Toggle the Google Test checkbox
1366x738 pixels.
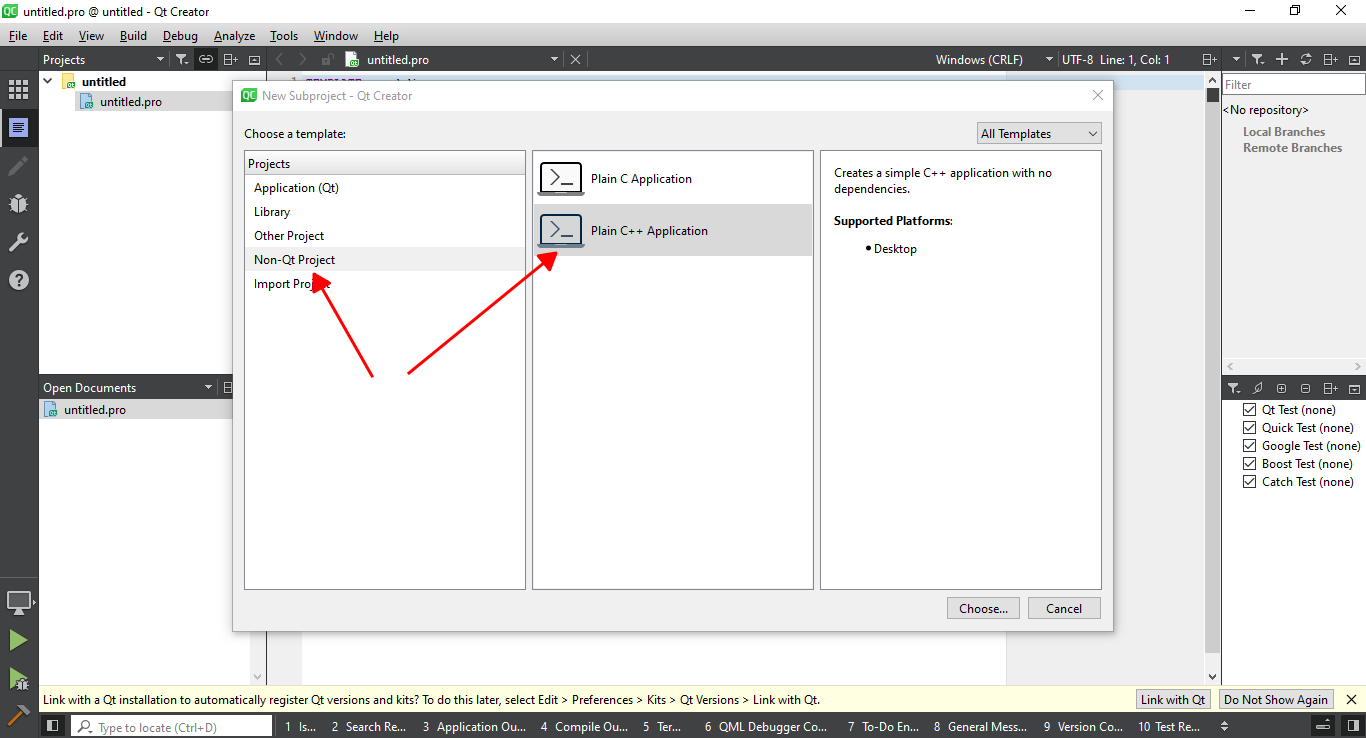tap(1249, 446)
